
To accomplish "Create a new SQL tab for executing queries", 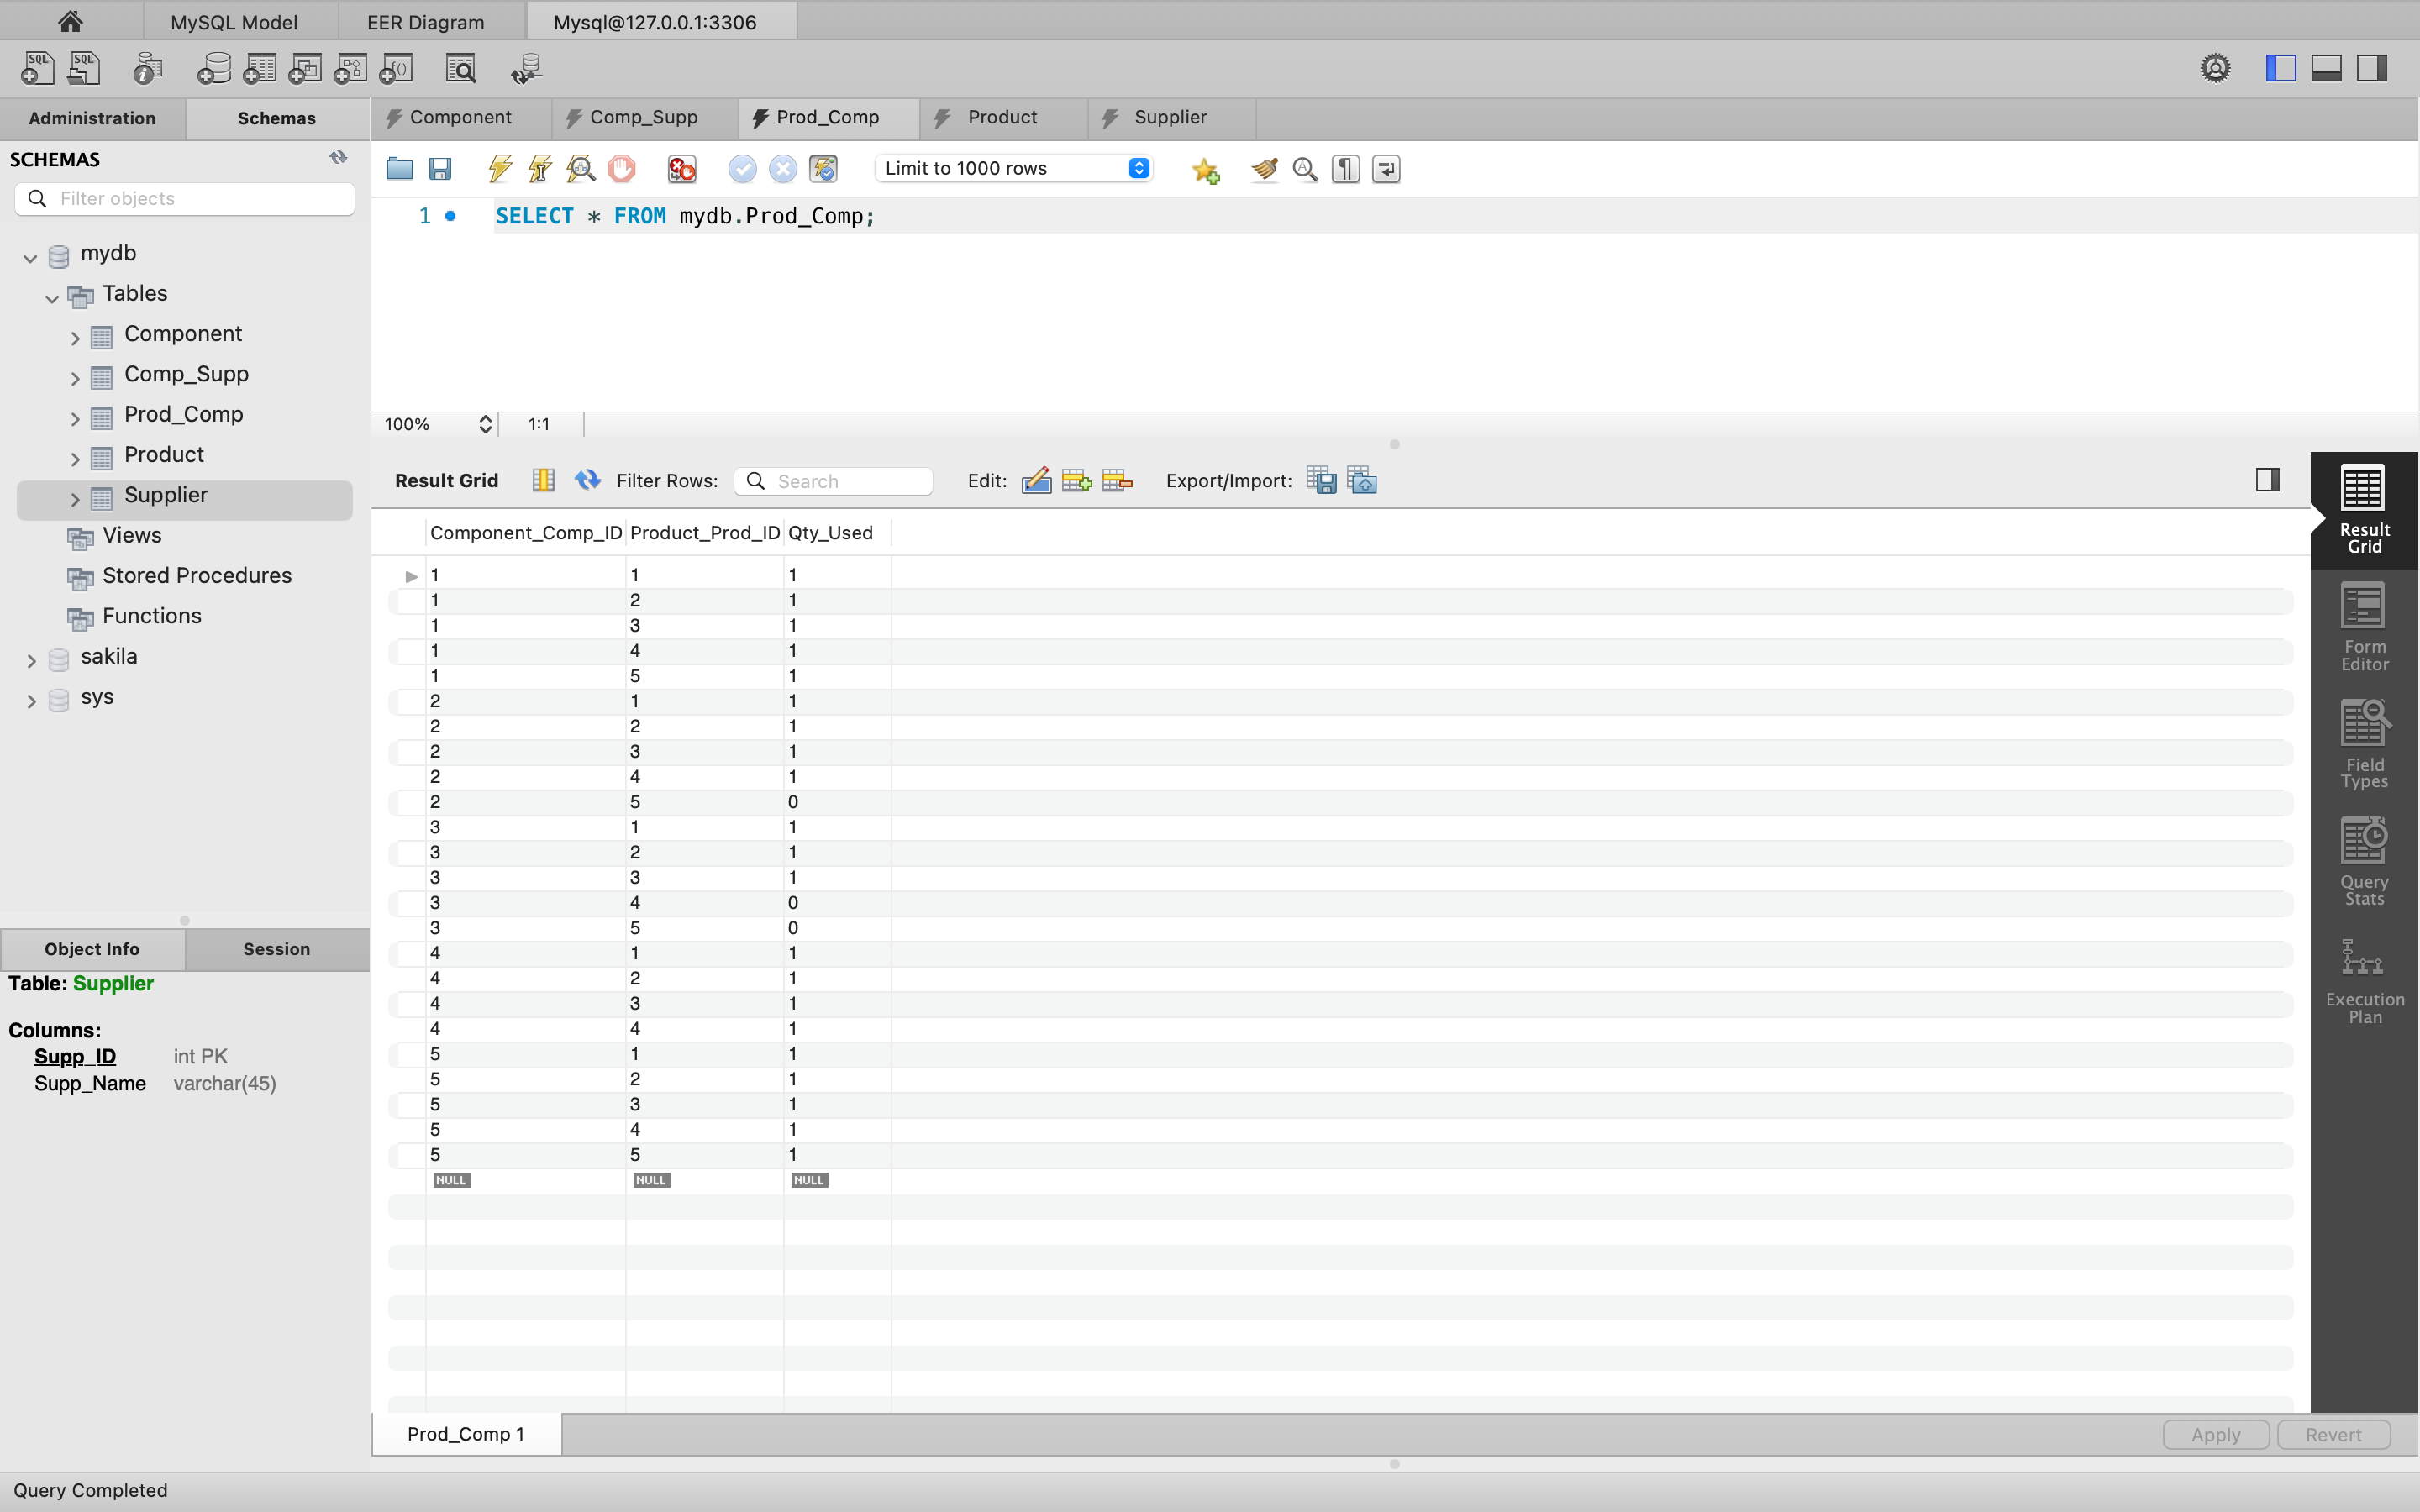I will [x=36, y=68].
